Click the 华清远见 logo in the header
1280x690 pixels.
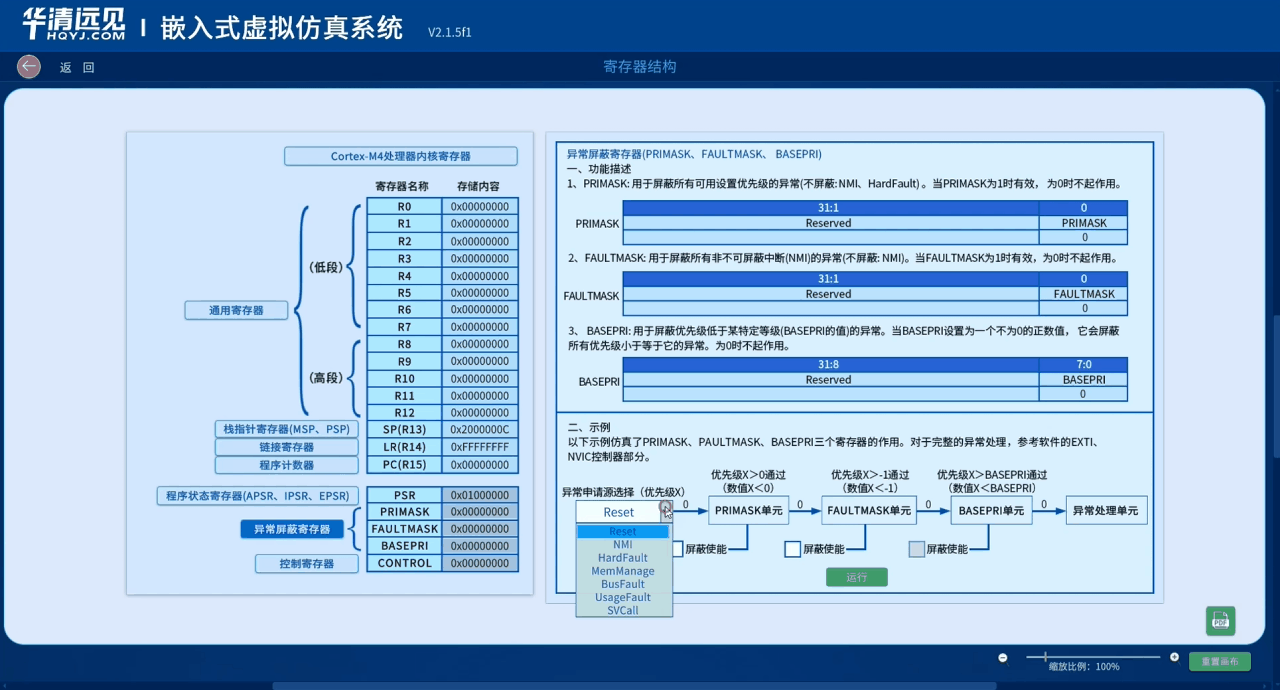pos(74,24)
